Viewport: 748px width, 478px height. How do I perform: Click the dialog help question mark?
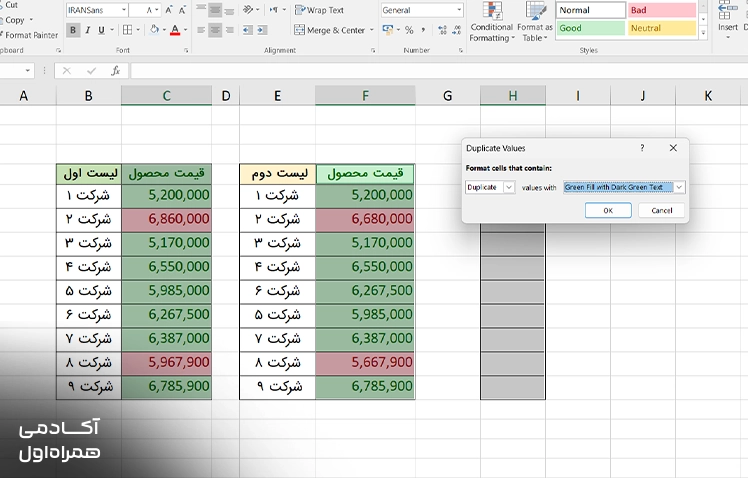642,148
